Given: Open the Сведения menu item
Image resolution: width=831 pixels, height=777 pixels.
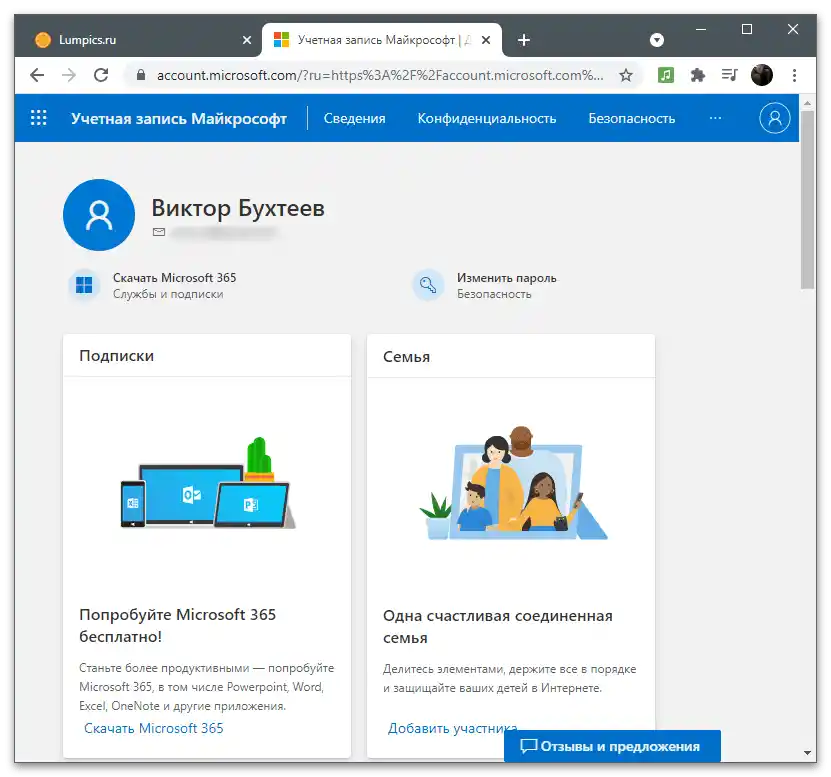Looking at the screenshot, I should [355, 118].
